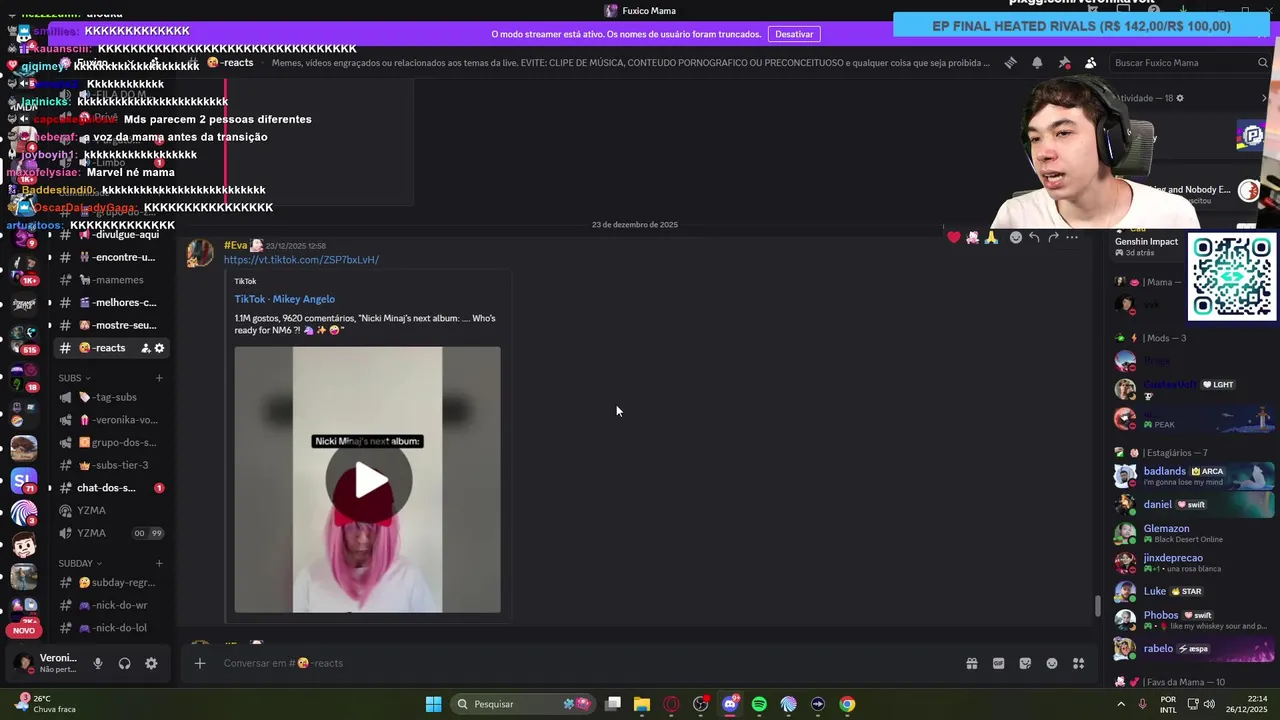Open the GIF picker
Image resolution: width=1280 pixels, height=720 pixels.
[998, 663]
